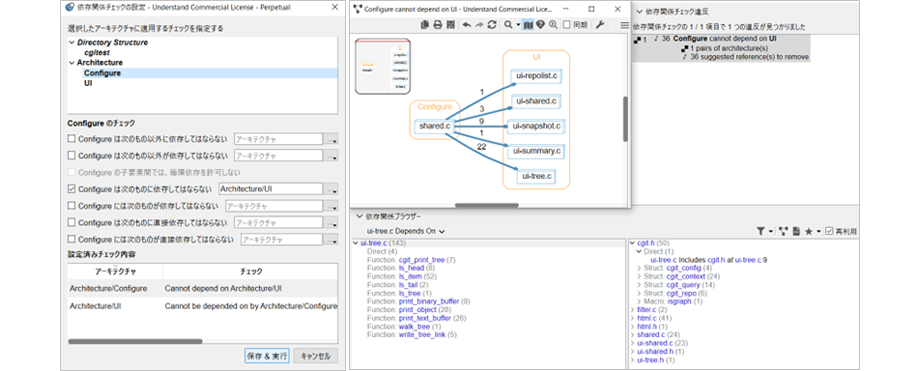
Task: Show dependency graph icon in browser toolbar
Action: click(783, 232)
